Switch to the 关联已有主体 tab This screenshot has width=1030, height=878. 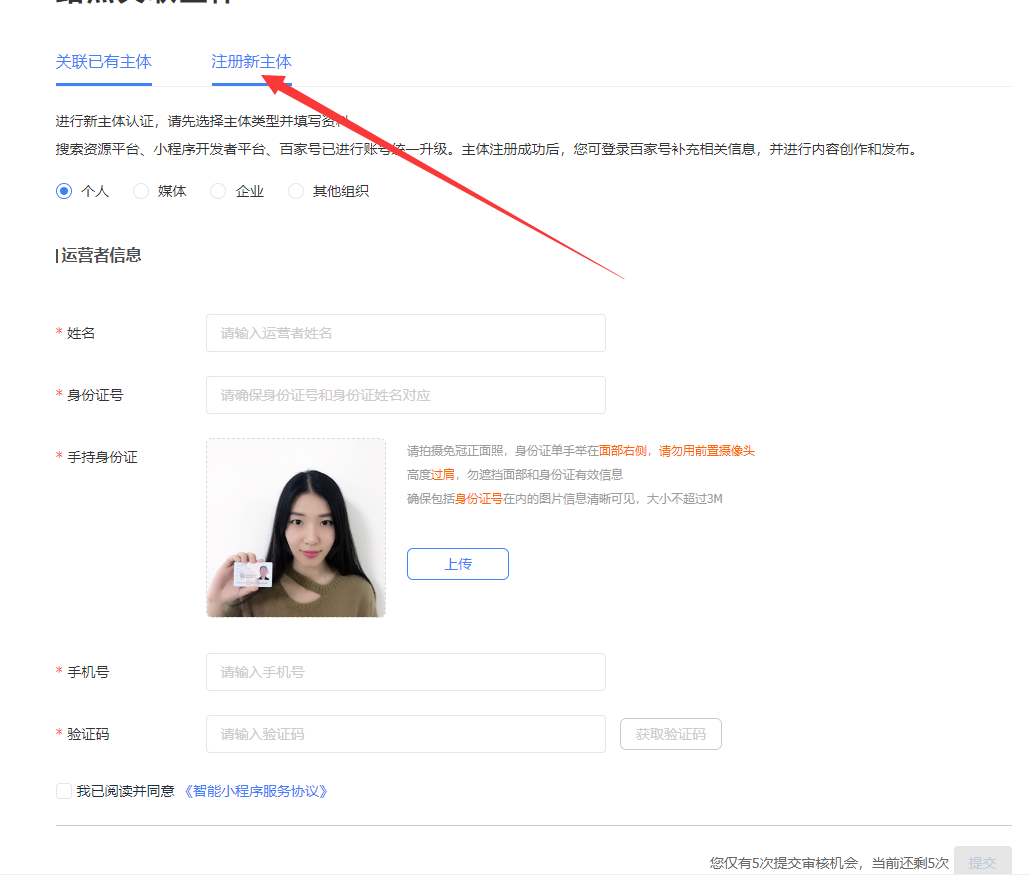point(104,62)
